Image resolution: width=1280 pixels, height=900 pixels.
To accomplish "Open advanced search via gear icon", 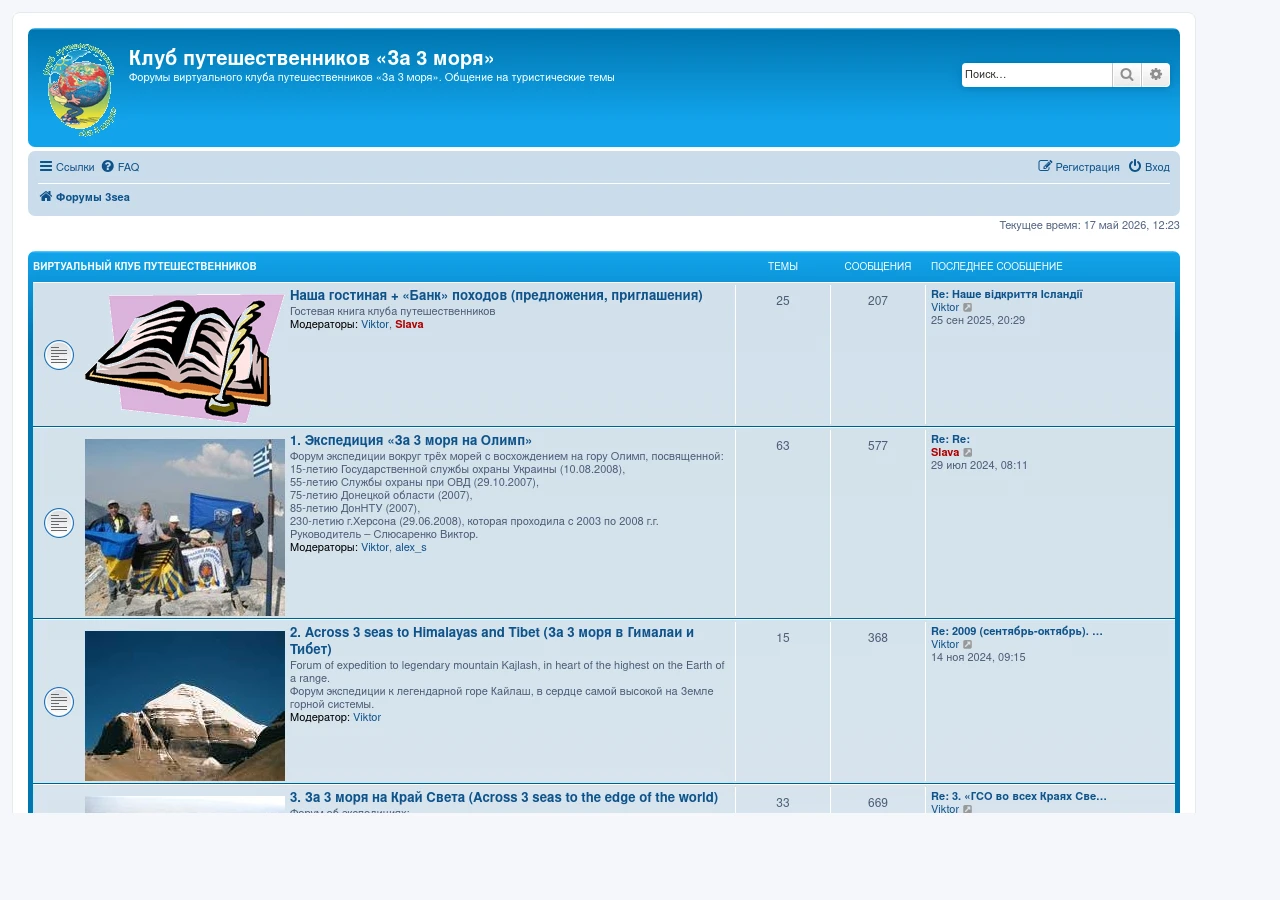I will click(x=1156, y=75).
